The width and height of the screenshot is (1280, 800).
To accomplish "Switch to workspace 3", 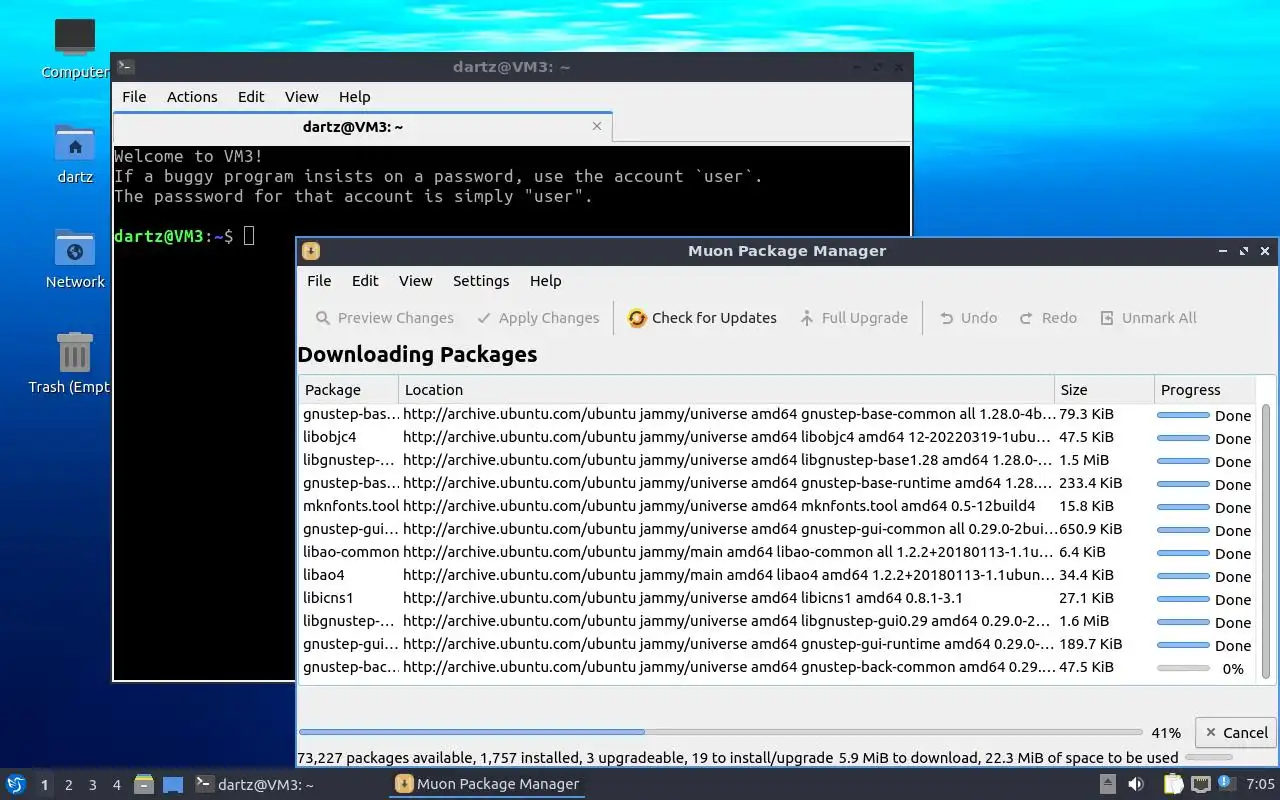I will 93,785.
